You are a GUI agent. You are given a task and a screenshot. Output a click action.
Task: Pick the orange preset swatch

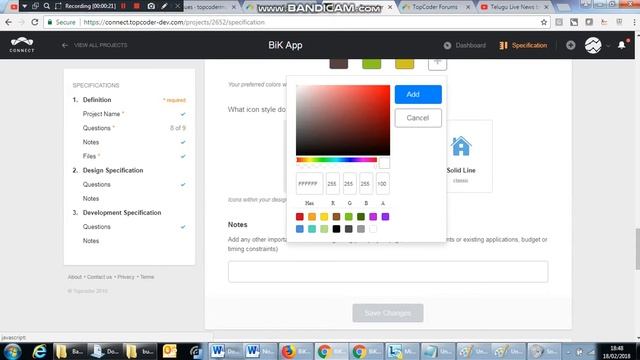point(312,217)
